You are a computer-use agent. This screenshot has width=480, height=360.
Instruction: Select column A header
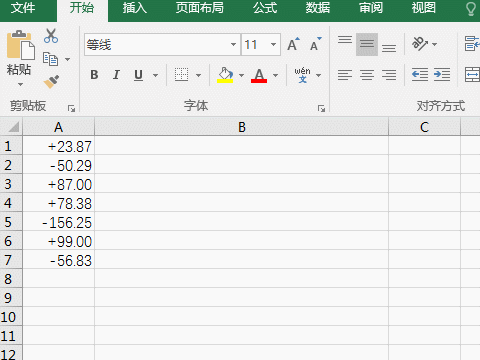(58, 127)
